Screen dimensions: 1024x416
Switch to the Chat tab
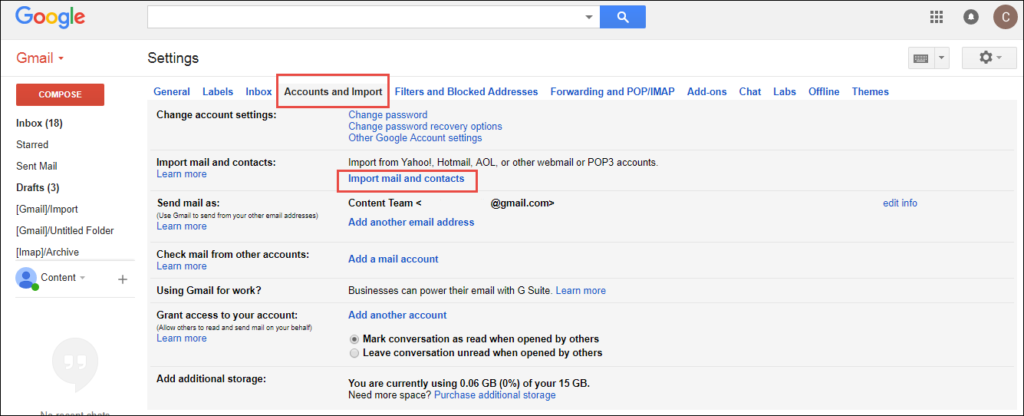click(750, 92)
